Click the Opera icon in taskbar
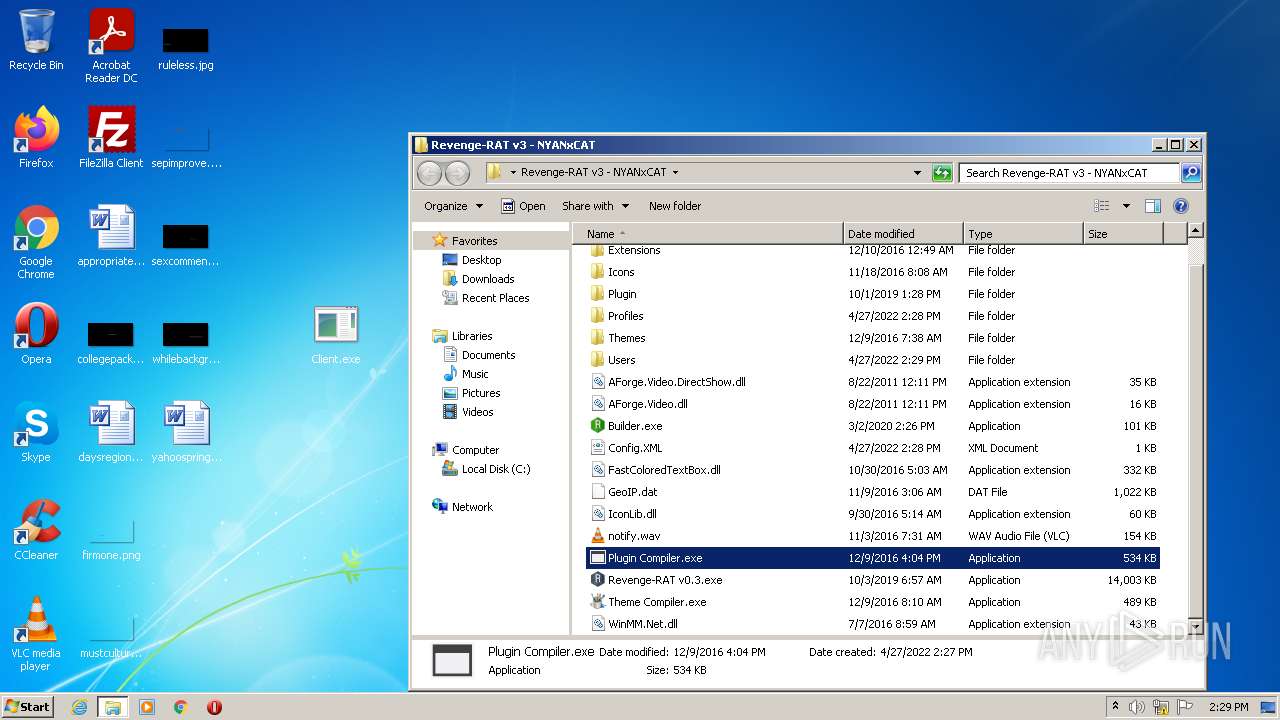 (x=214, y=707)
